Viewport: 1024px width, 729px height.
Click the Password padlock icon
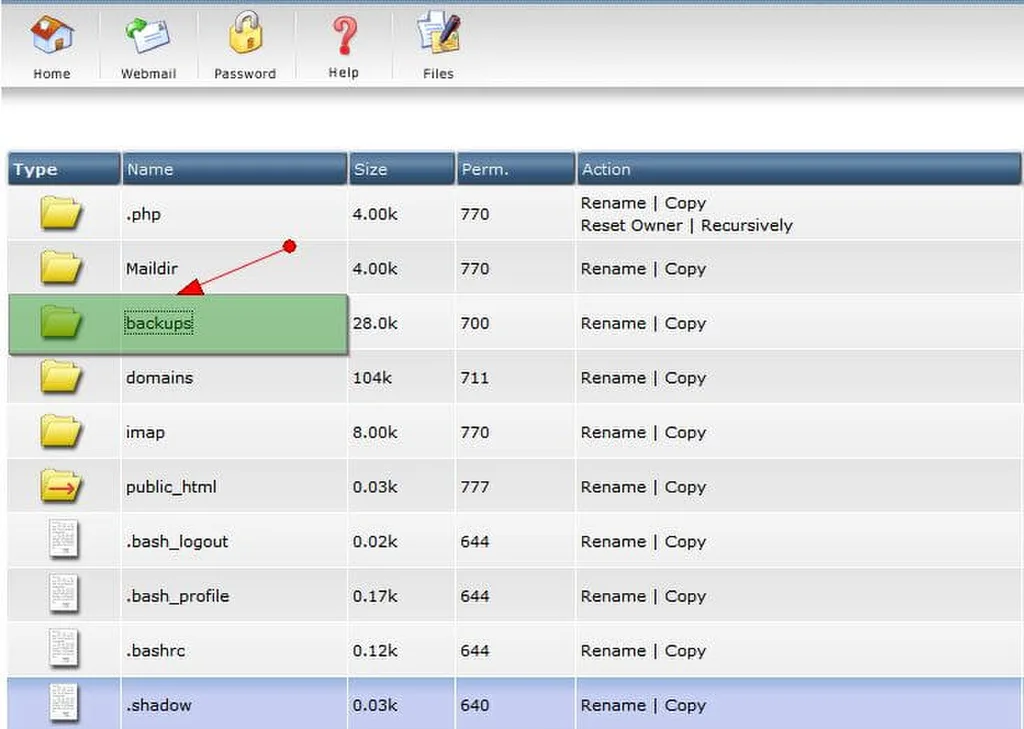[x=246, y=33]
